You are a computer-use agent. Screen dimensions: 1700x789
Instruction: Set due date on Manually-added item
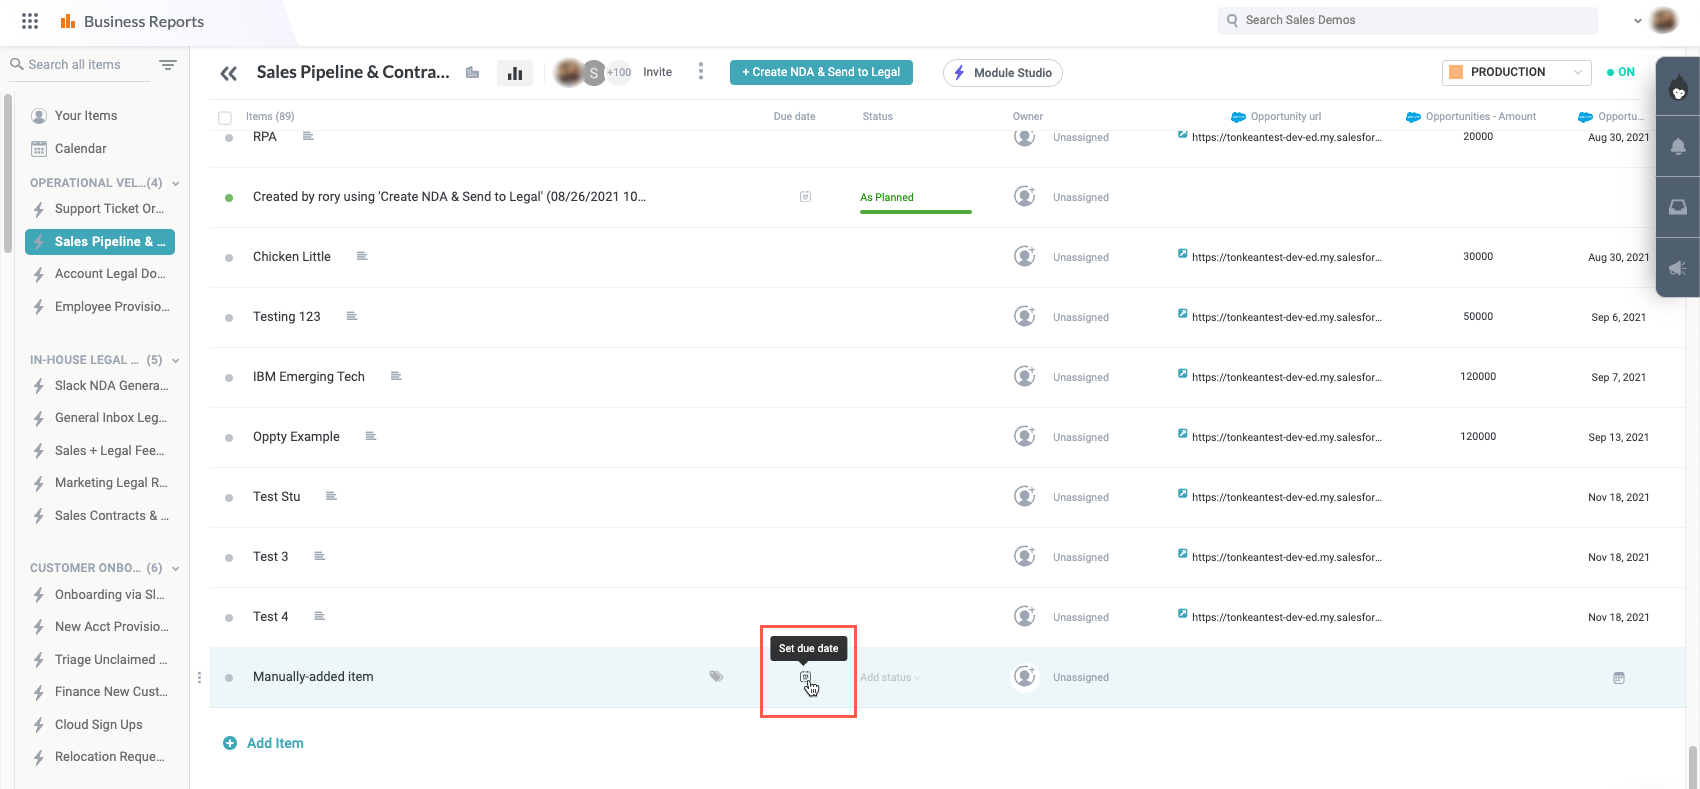[x=805, y=677]
